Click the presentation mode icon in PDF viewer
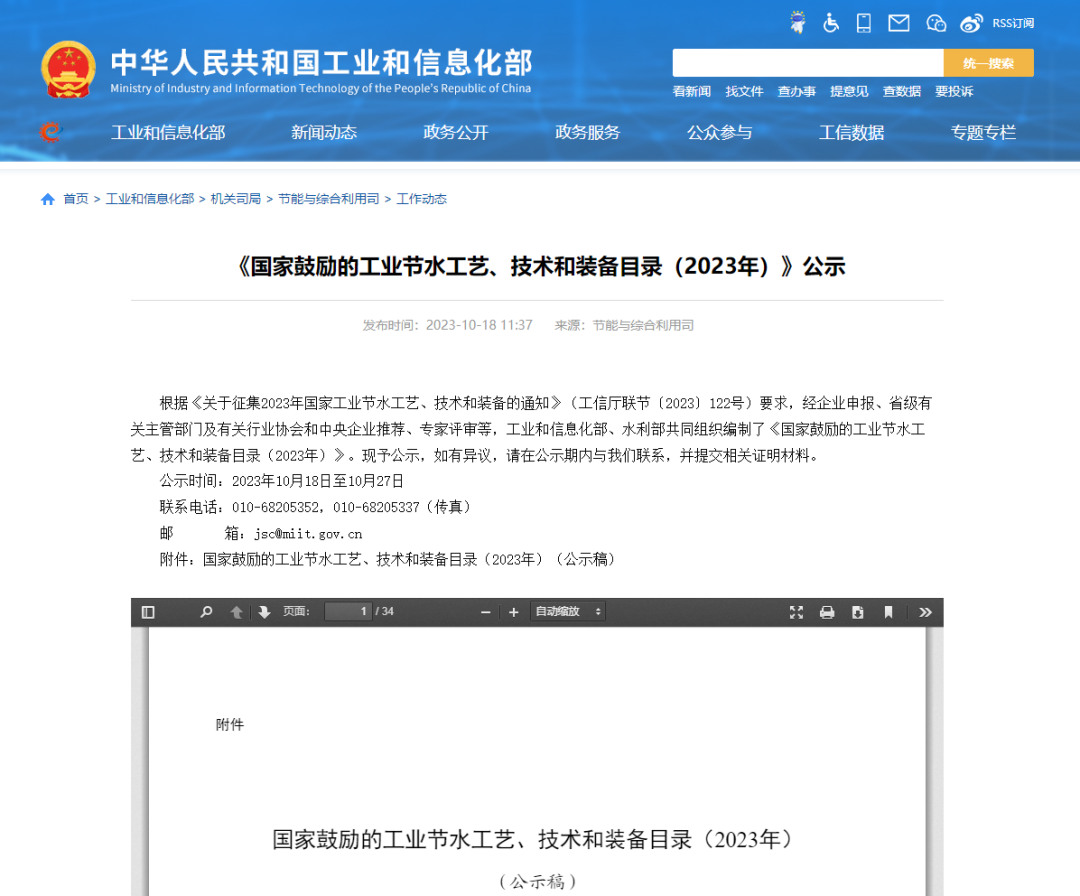Viewport: 1080px width, 896px height. pos(796,611)
